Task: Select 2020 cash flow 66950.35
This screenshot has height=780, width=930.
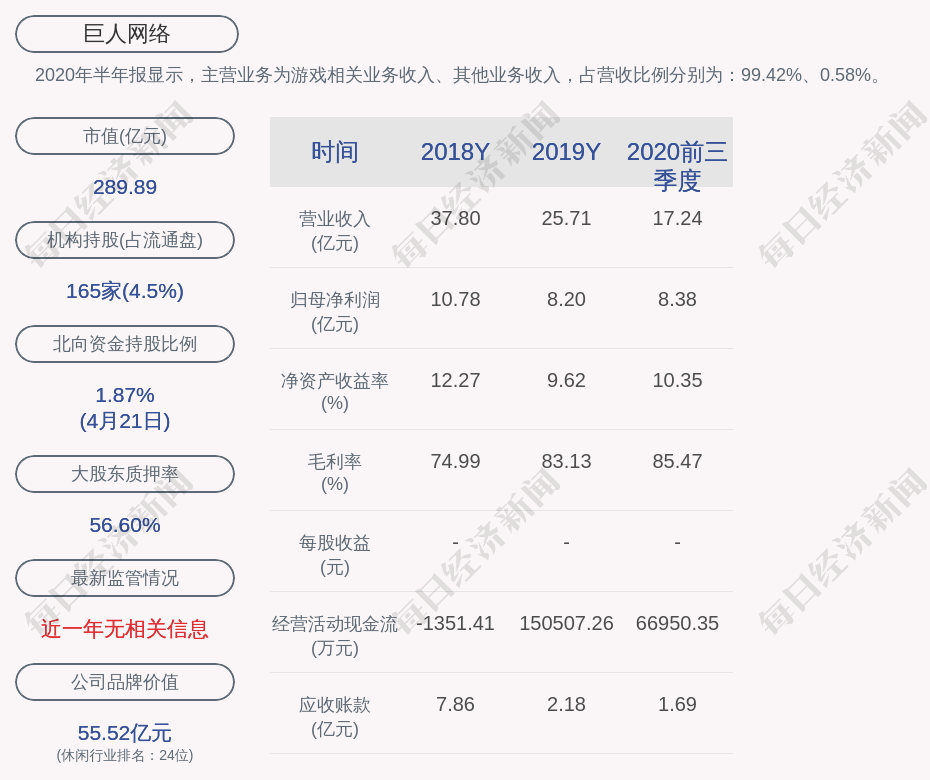Action: (x=677, y=623)
